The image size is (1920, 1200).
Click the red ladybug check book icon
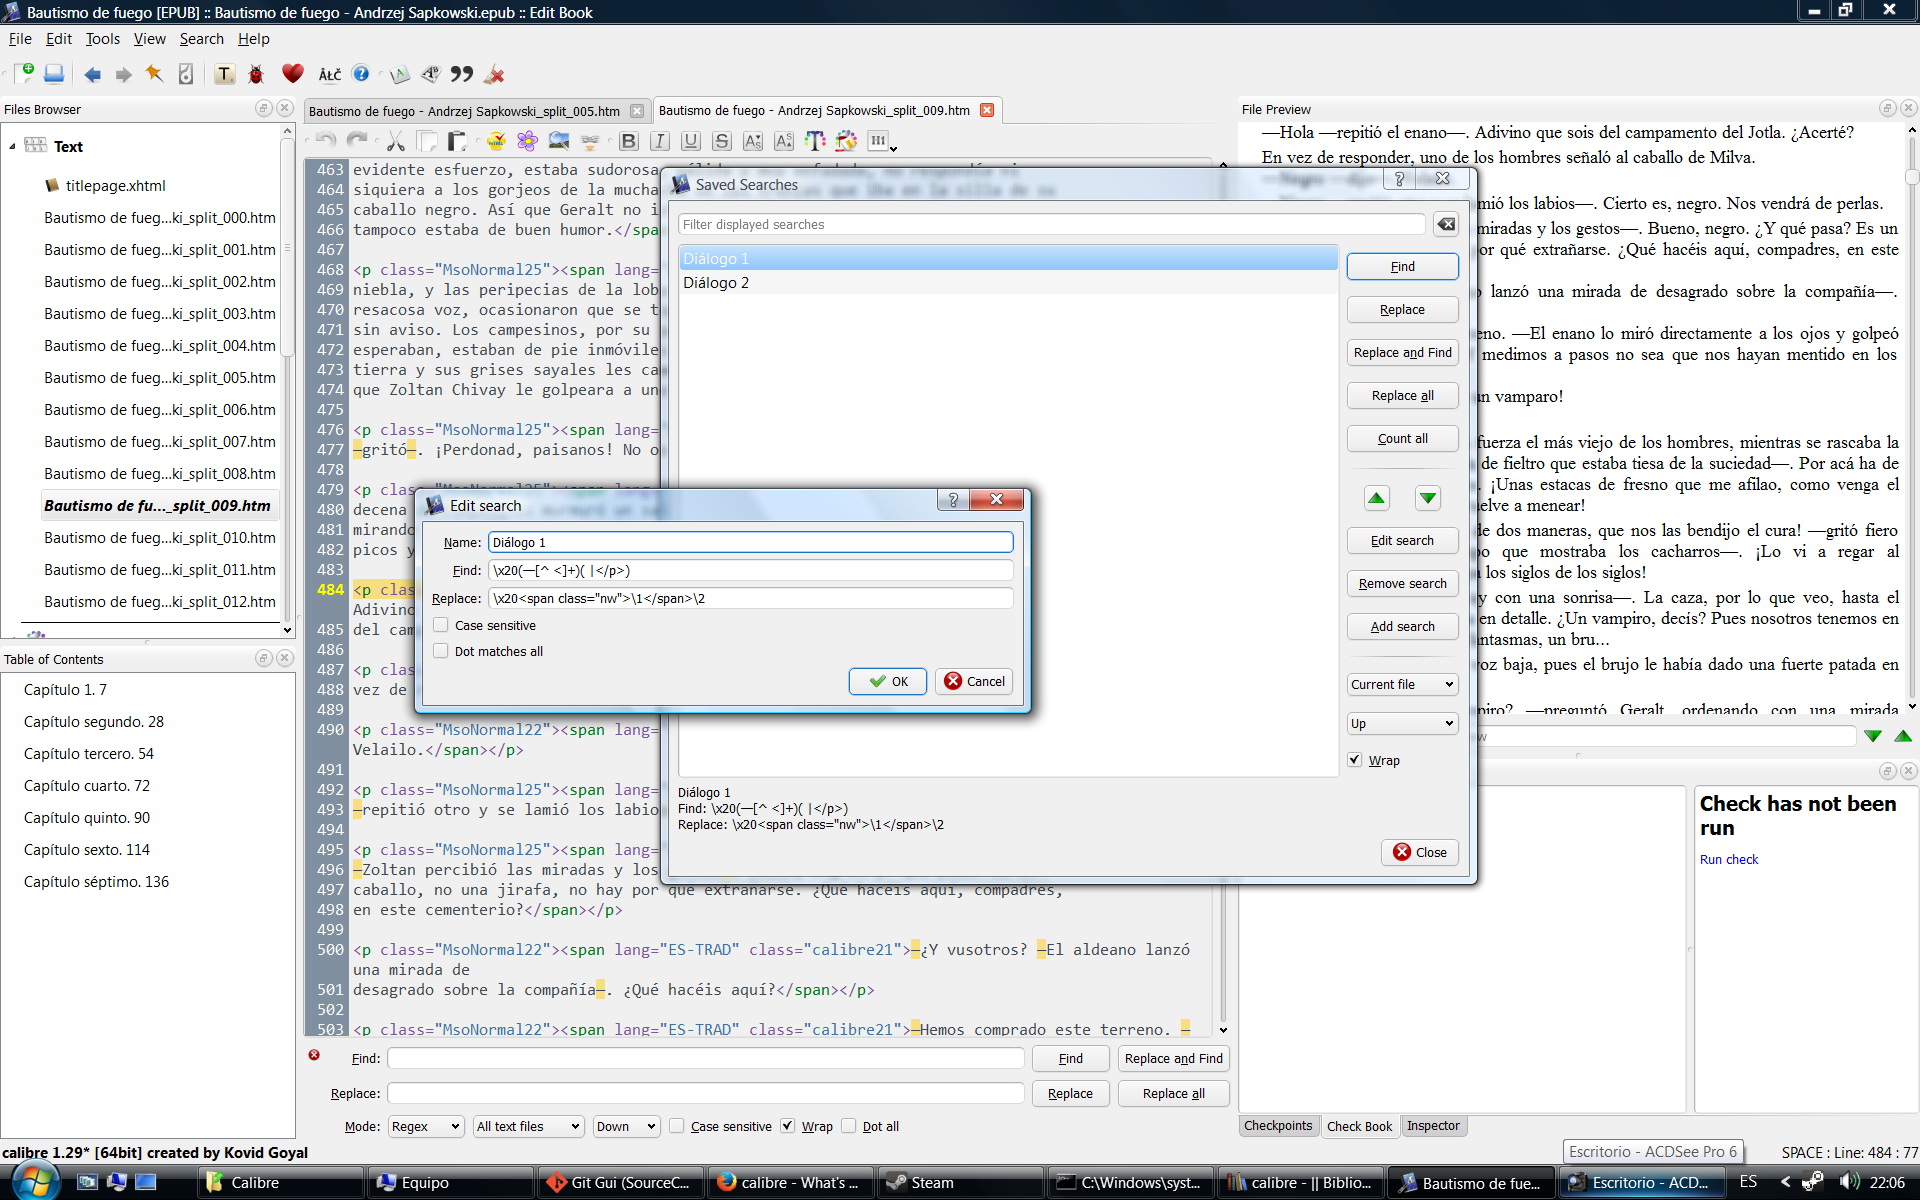256,74
